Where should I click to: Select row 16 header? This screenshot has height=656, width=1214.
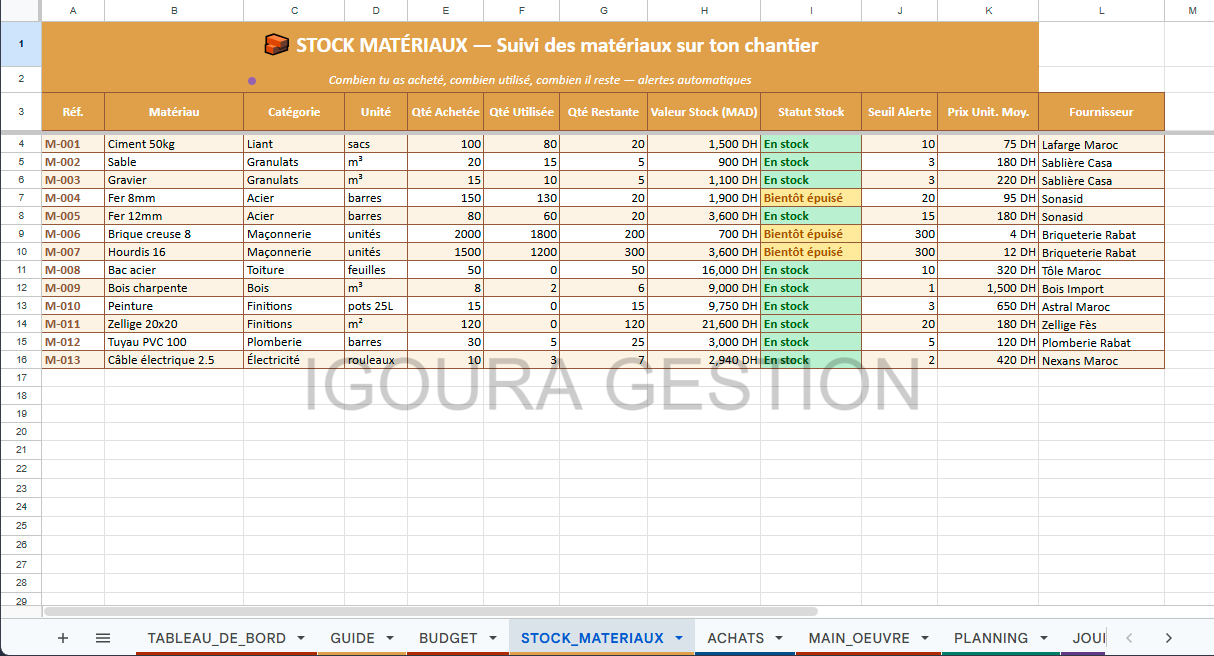(x=21, y=360)
